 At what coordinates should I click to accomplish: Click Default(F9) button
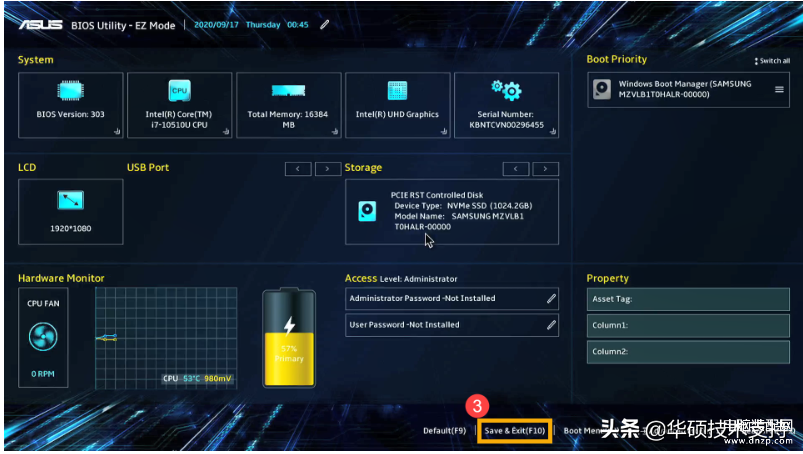point(445,431)
